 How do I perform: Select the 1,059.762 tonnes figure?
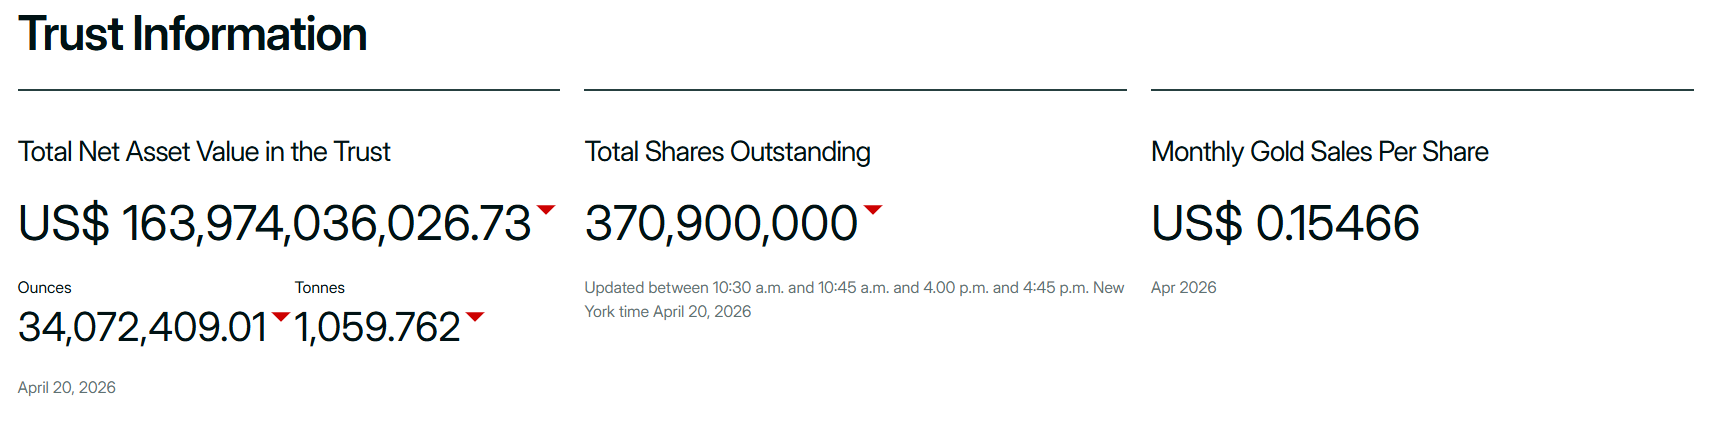coord(378,327)
